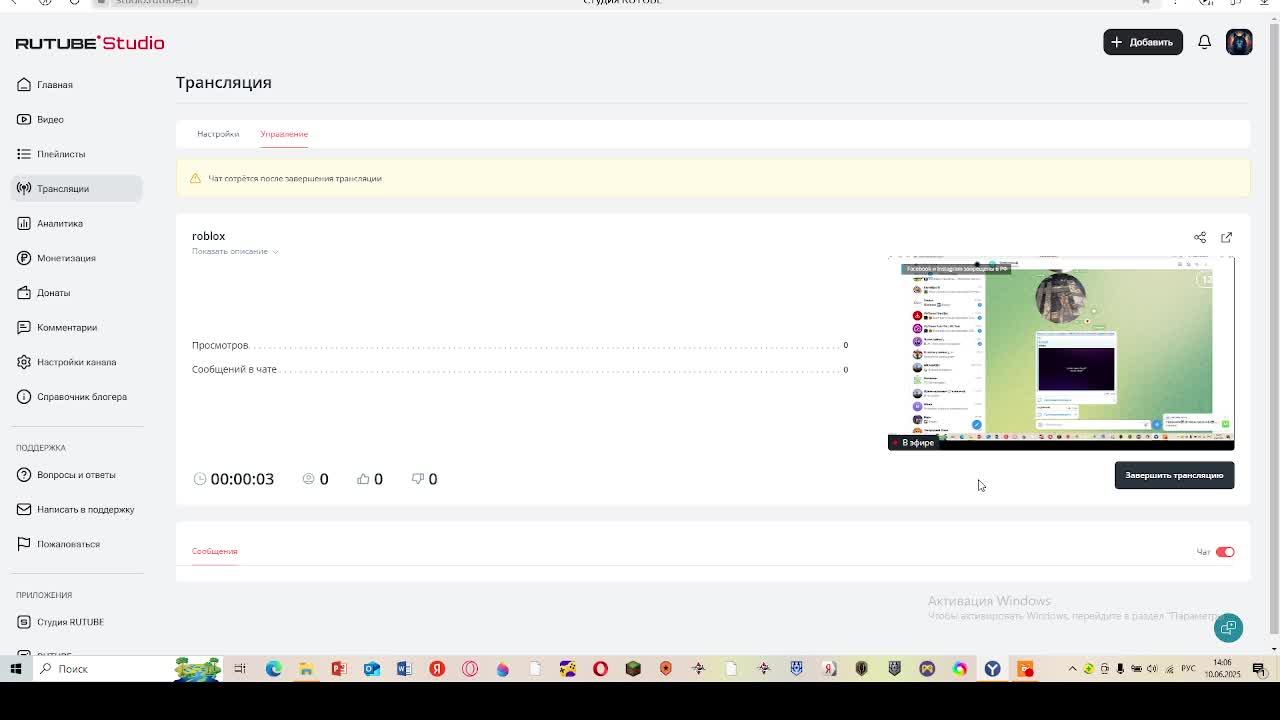
Task: Click the share stream icon
Action: tap(1200, 238)
